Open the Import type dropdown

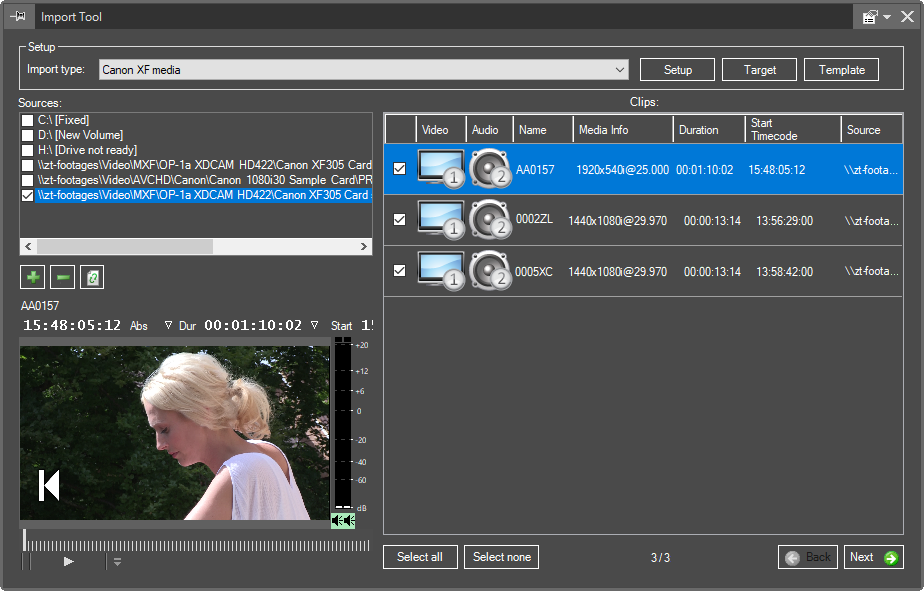coord(620,70)
